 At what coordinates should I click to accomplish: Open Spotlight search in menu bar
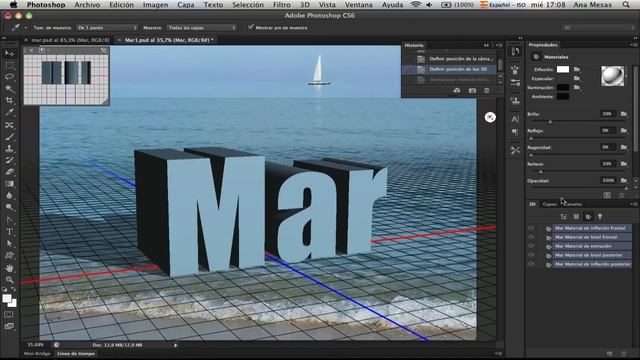click(x=627, y=5)
